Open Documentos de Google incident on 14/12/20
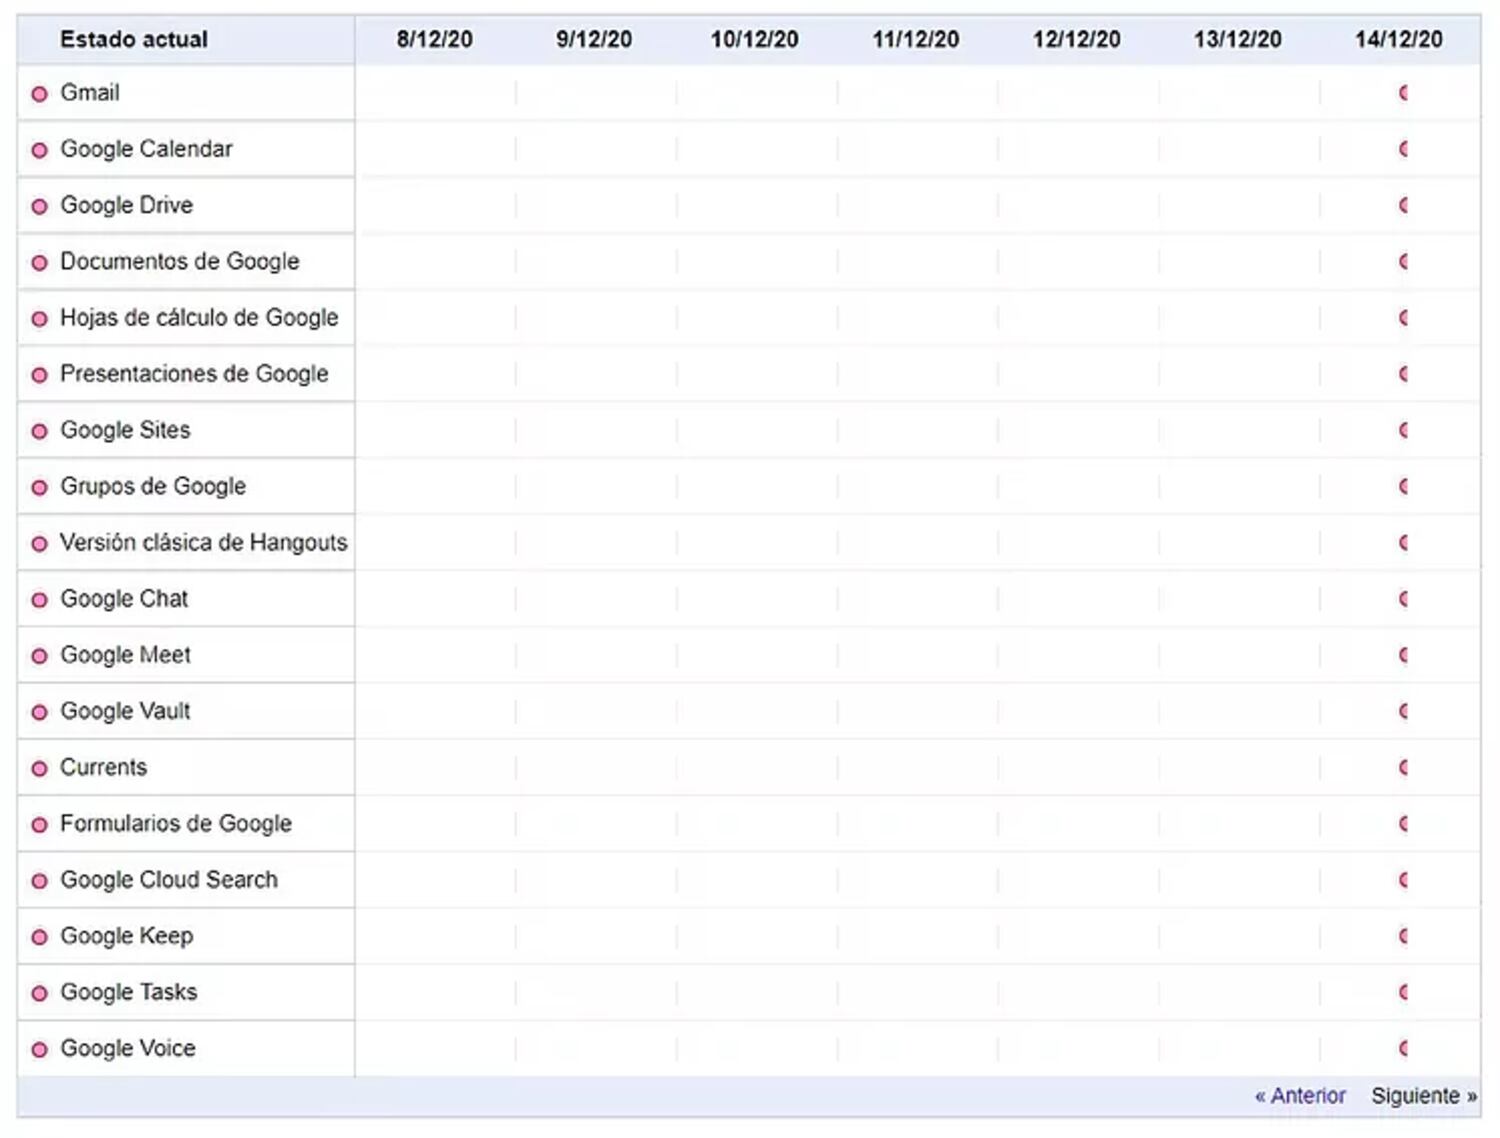The height and width of the screenshot is (1138, 1500). click(x=1404, y=261)
